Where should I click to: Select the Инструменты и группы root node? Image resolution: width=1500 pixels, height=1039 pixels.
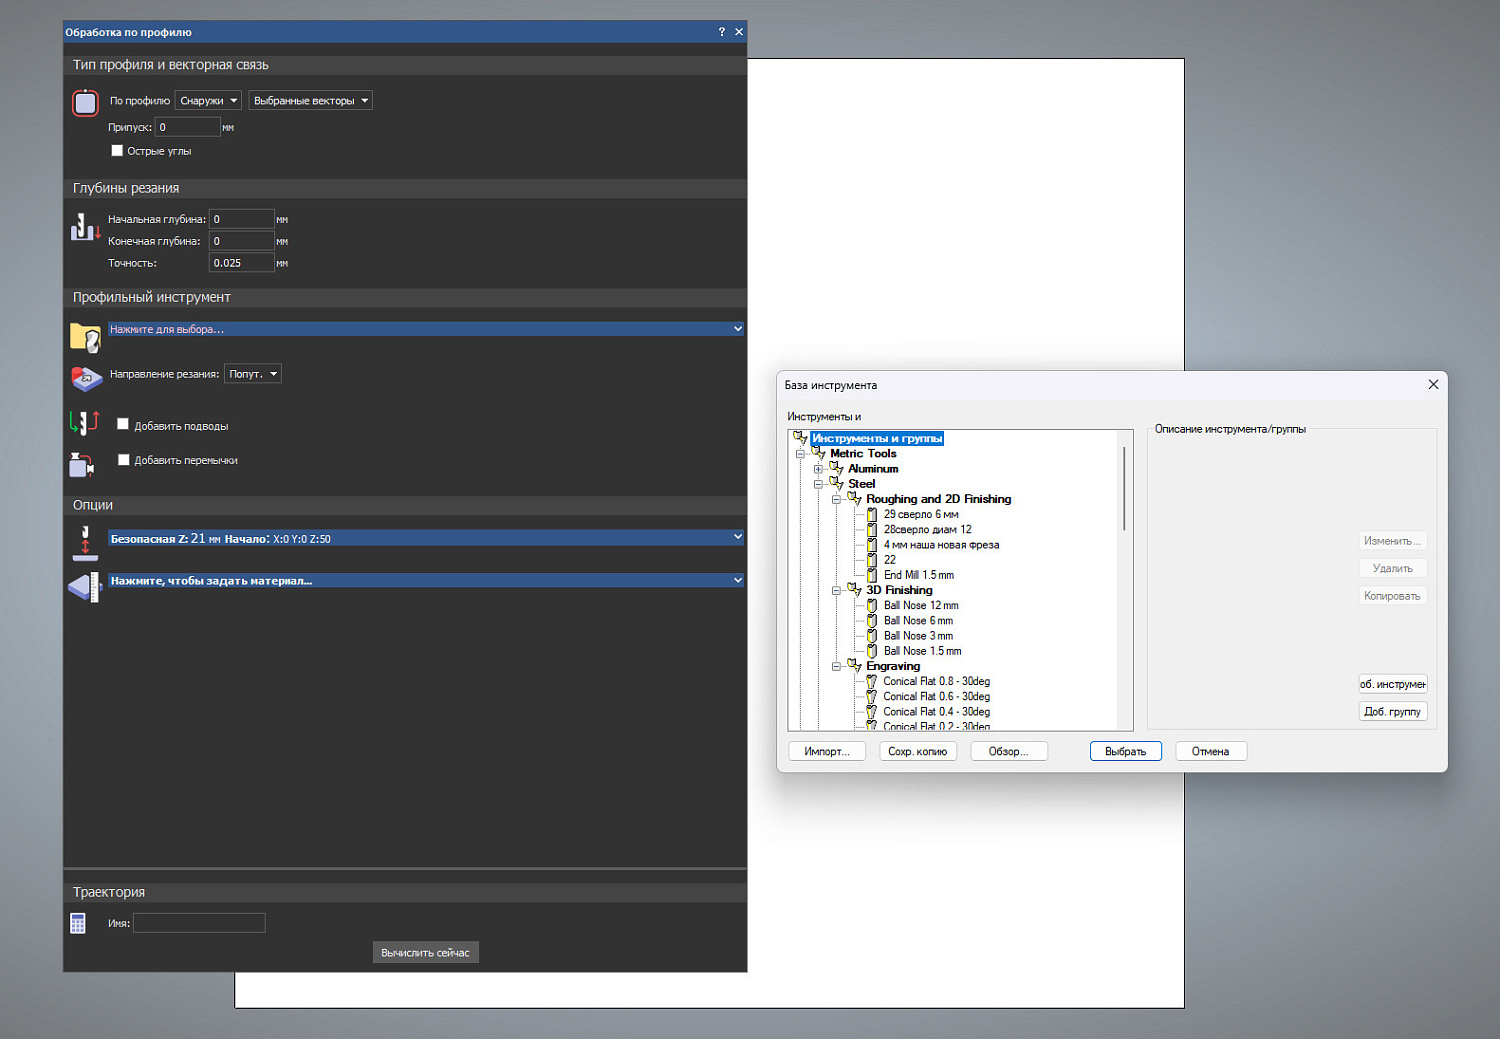(877, 438)
